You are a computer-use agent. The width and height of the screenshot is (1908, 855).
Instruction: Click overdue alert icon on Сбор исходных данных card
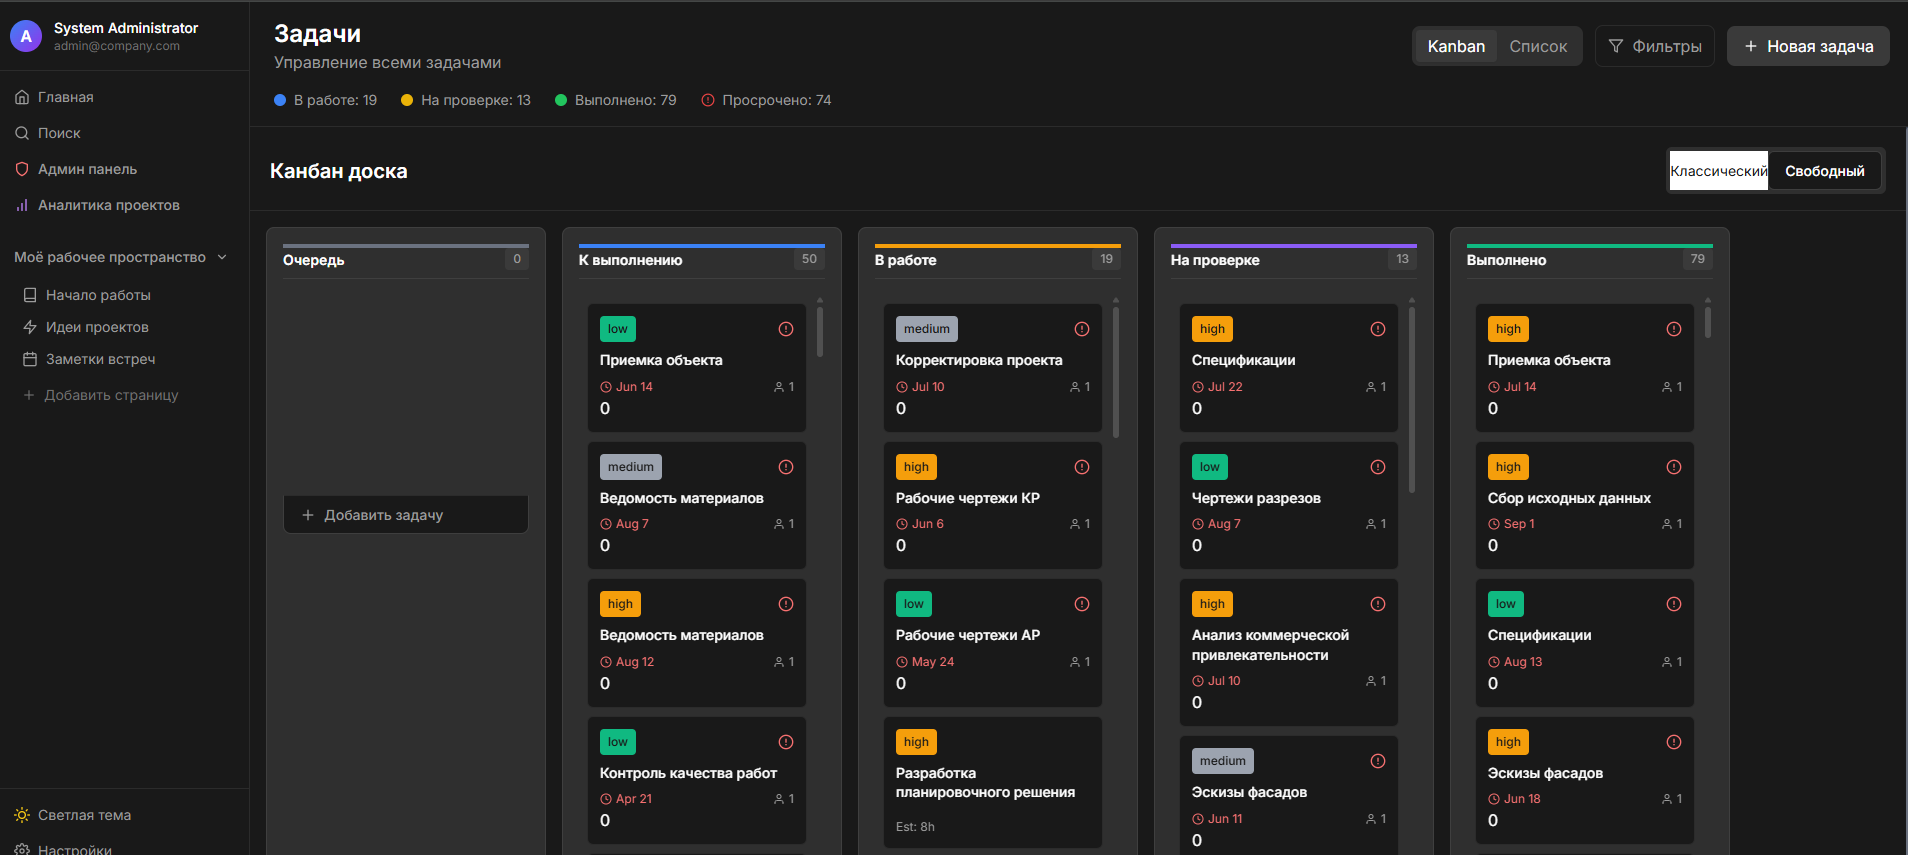(1674, 467)
